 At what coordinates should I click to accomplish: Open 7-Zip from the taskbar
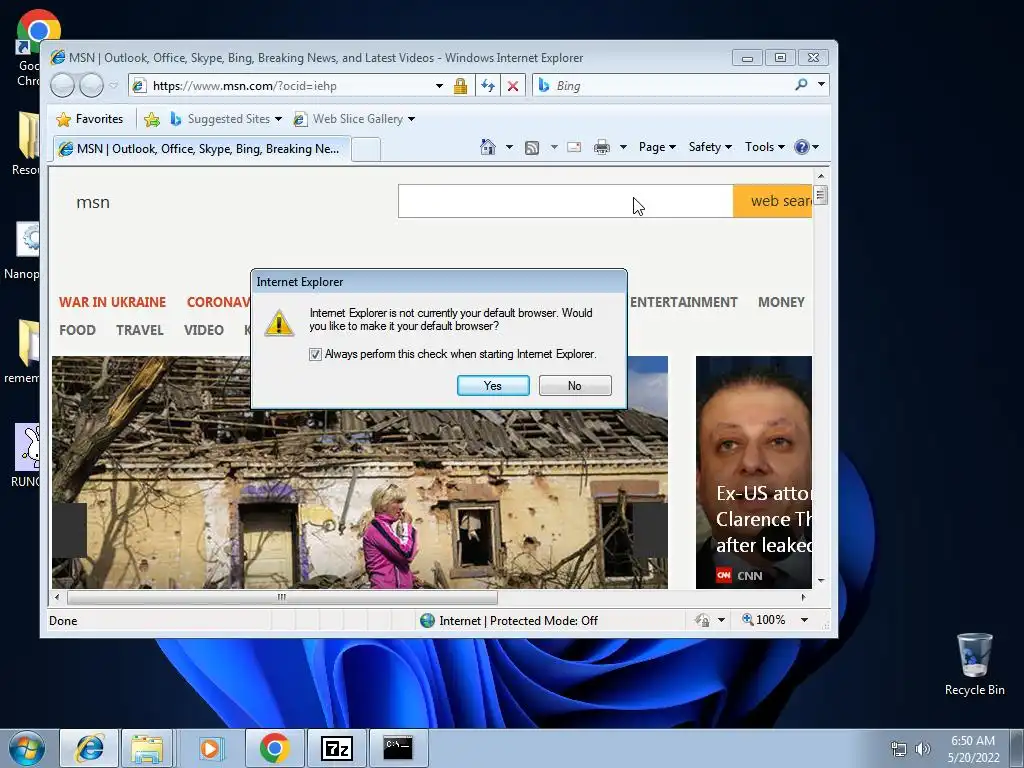tap(337, 748)
